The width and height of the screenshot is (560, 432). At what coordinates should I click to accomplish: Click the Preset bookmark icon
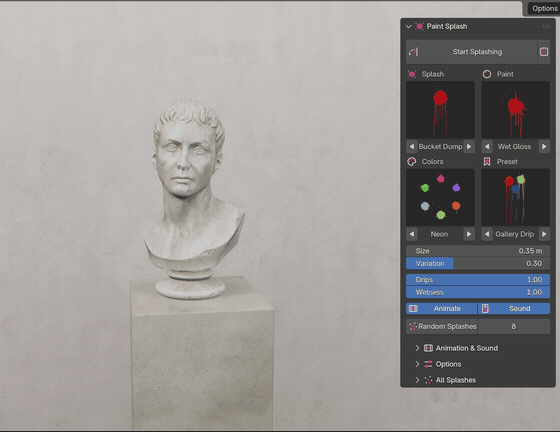487,161
